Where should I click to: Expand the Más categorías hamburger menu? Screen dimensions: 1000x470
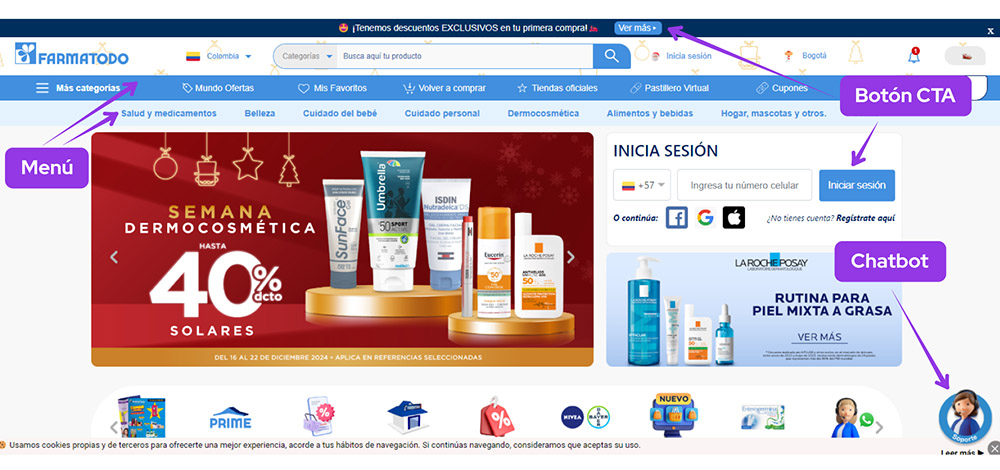(77, 88)
